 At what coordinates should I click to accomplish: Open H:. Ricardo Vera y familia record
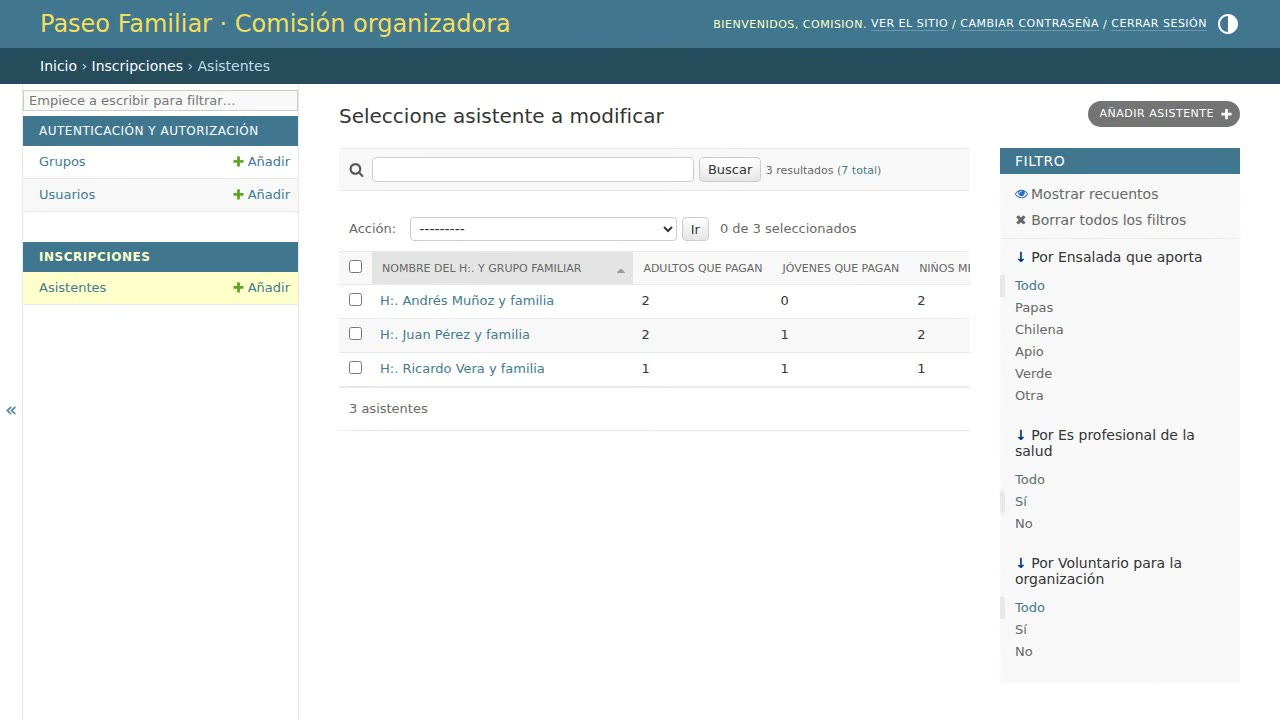[462, 368]
